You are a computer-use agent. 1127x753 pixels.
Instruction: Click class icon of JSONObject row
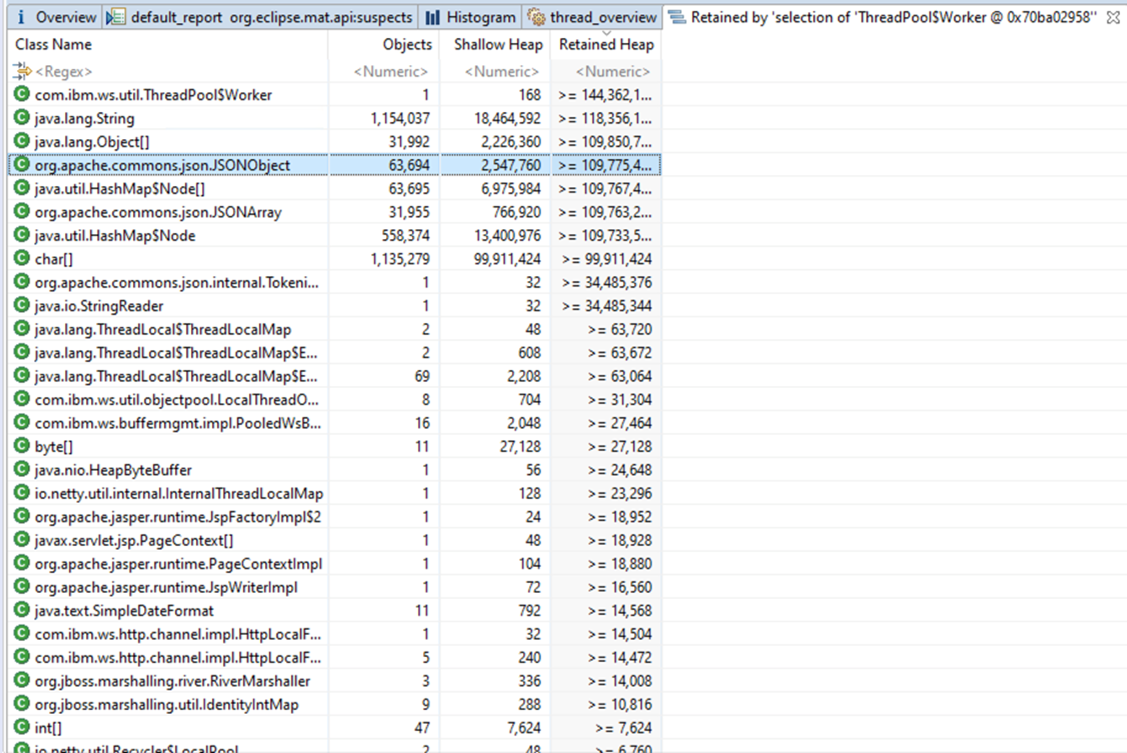point(22,165)
